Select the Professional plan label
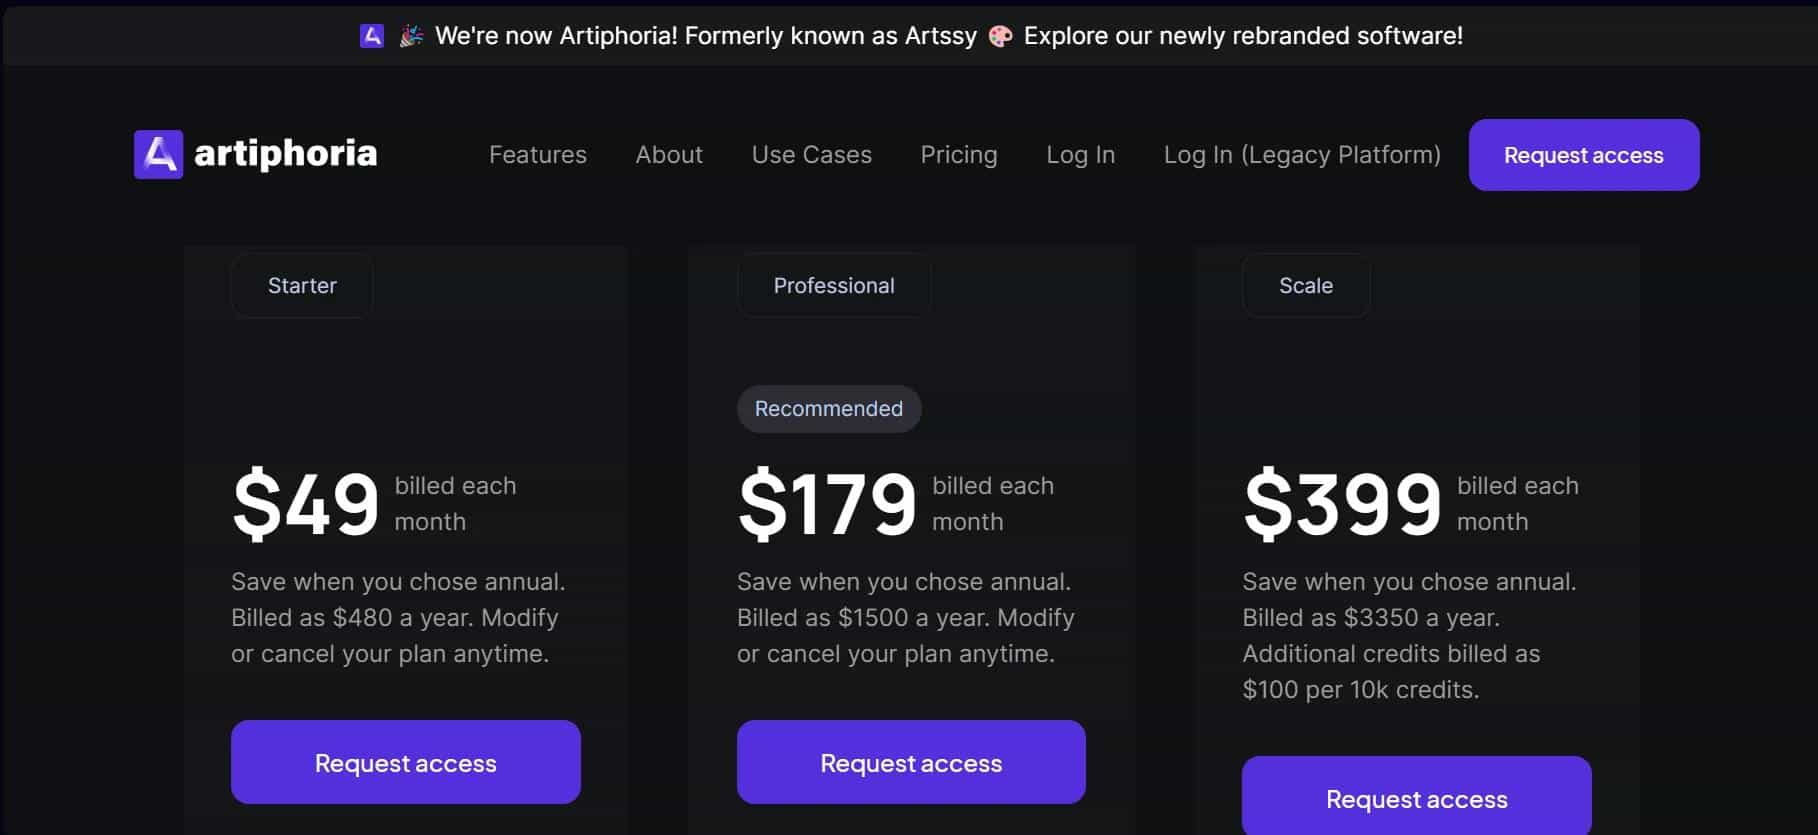The image size is (1818, 835). coord(834,286)
